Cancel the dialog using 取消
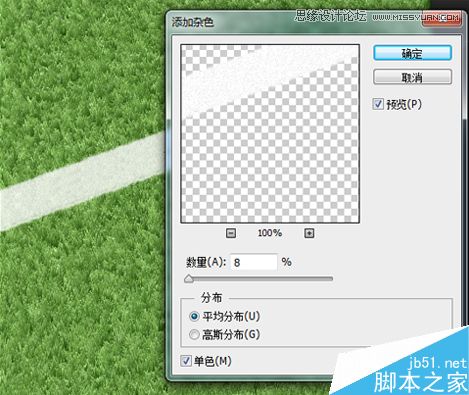The image size is (469, 395). pos(412,77)
